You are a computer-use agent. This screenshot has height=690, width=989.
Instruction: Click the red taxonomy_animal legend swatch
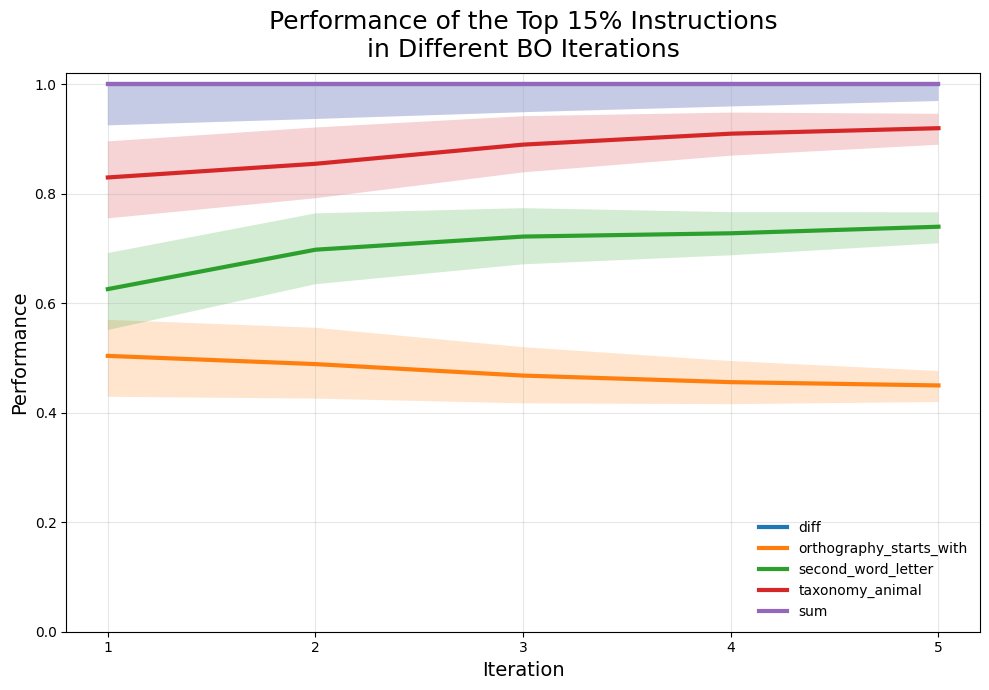[x=773, y=591]
